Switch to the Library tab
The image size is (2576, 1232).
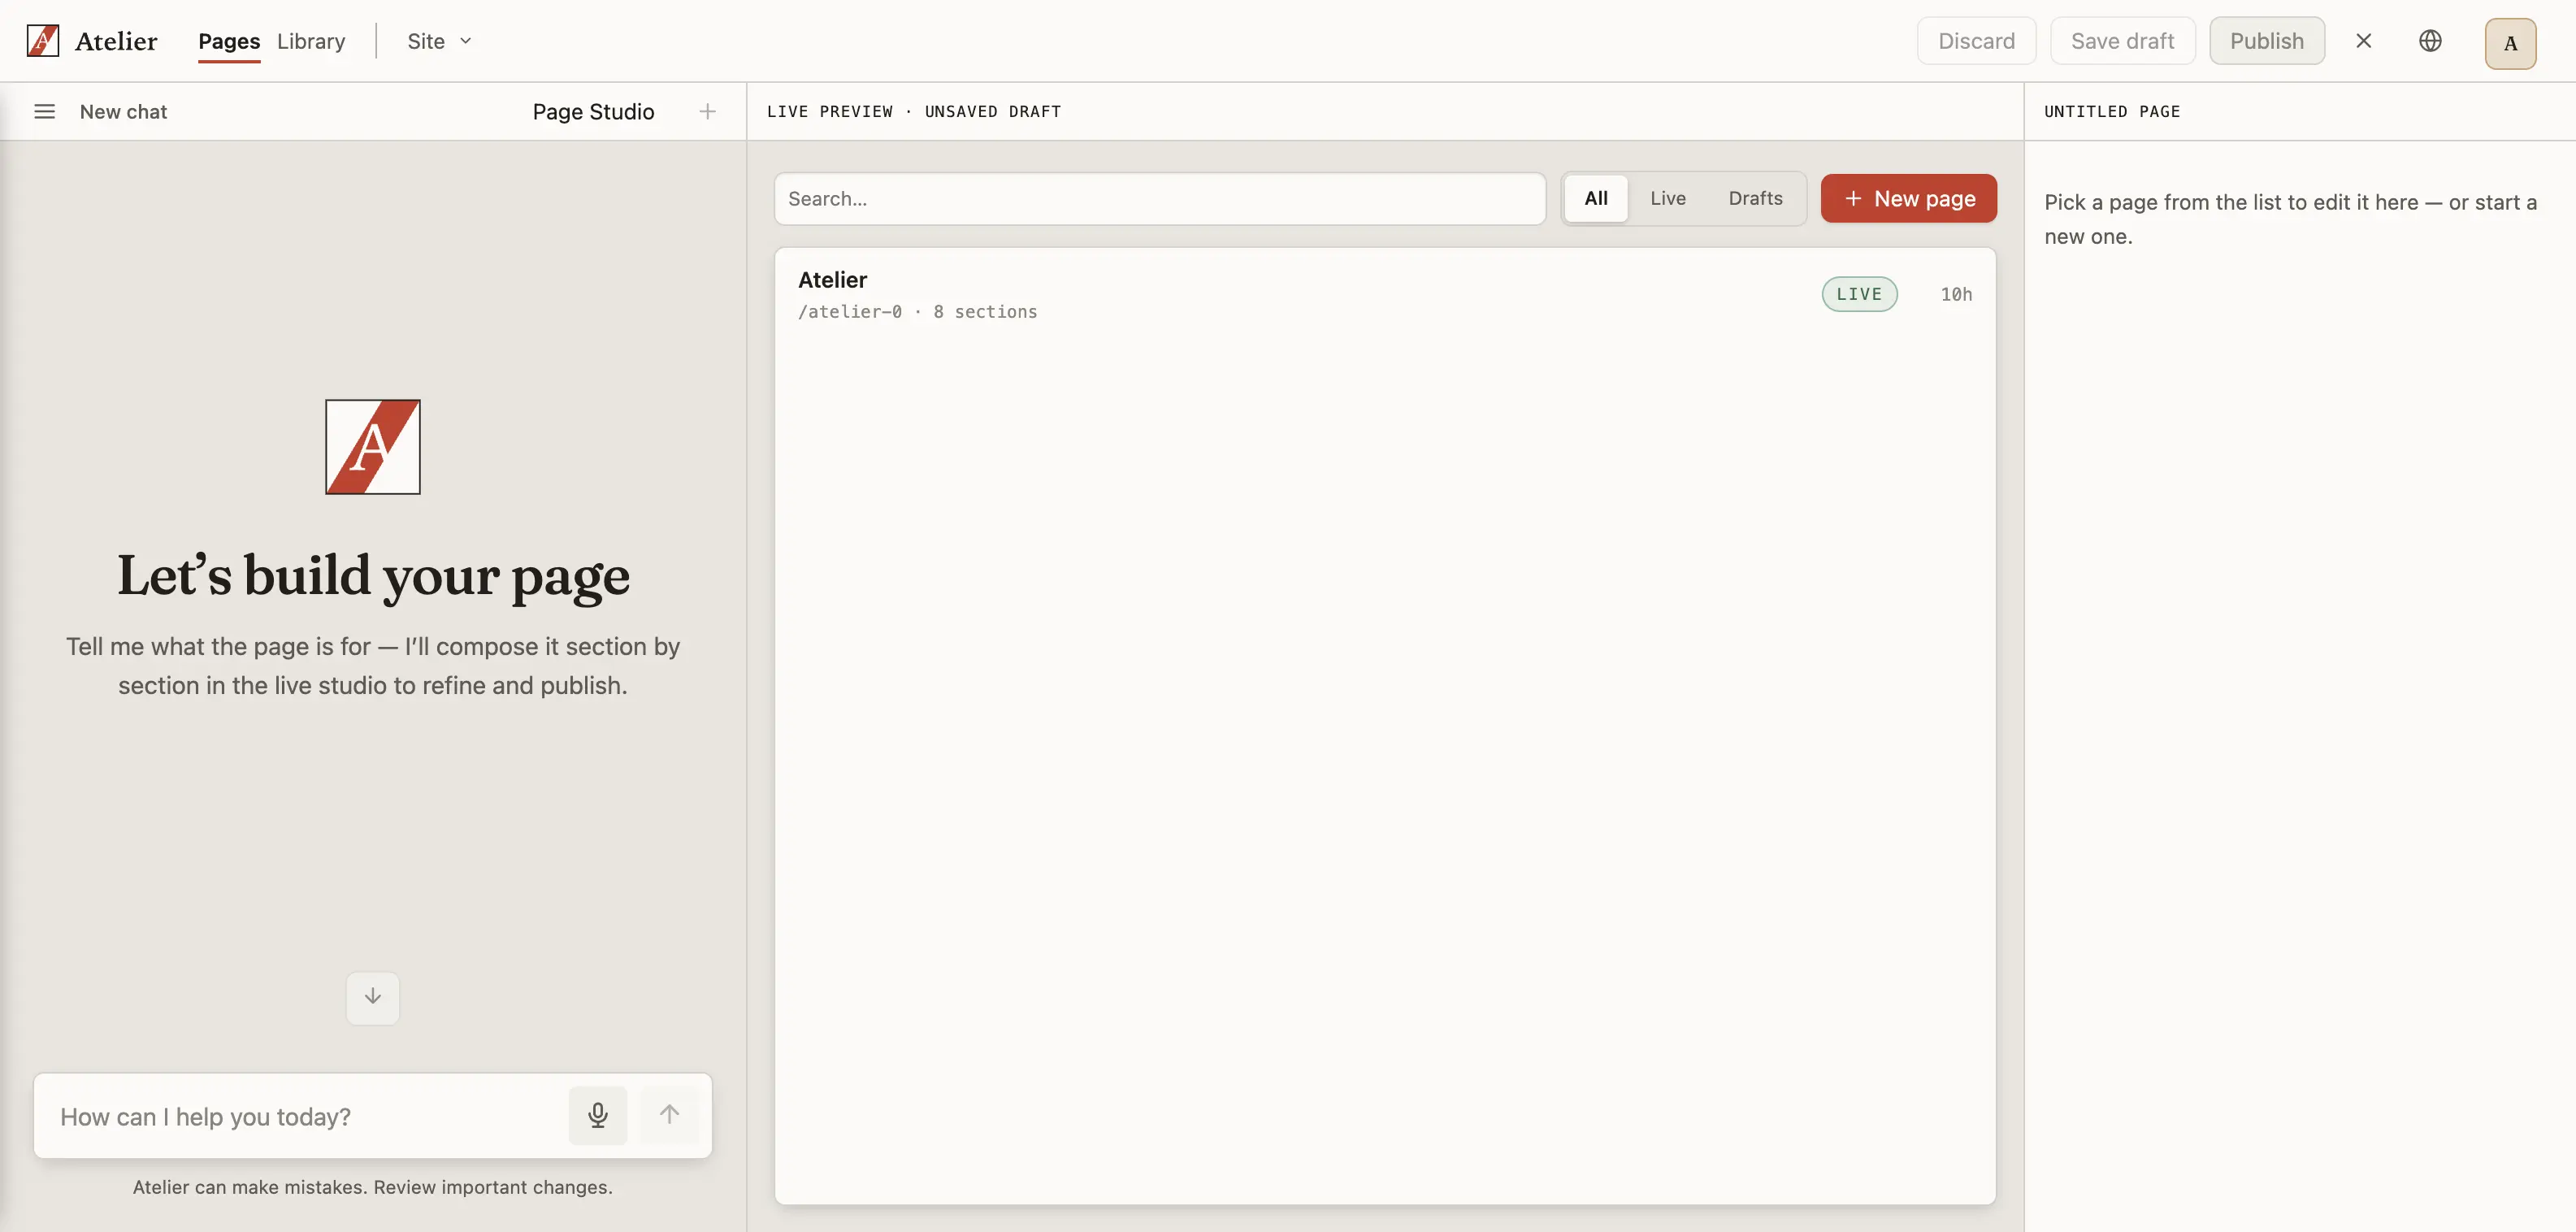(x=311, y=41)
